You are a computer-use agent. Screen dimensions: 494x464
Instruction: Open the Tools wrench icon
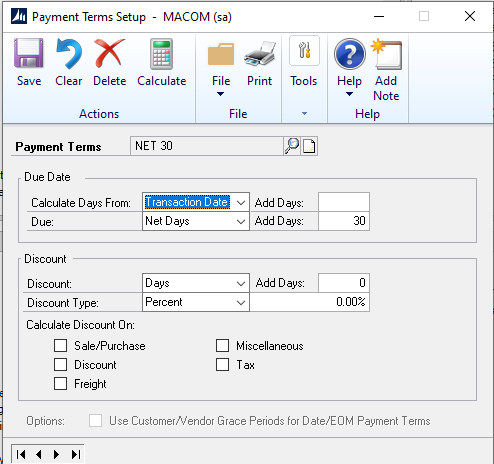(x=304, y=50)
